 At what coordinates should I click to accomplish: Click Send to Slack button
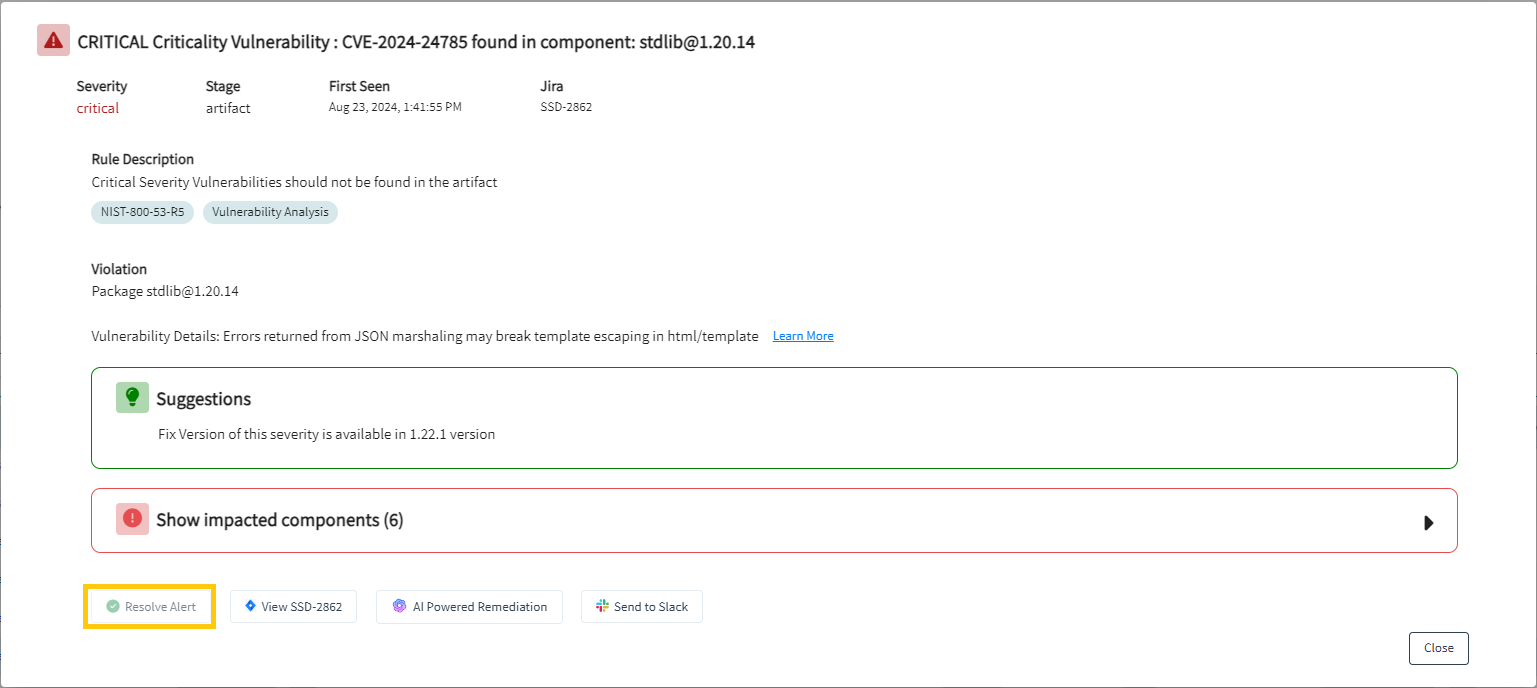[x=642, y=606]
